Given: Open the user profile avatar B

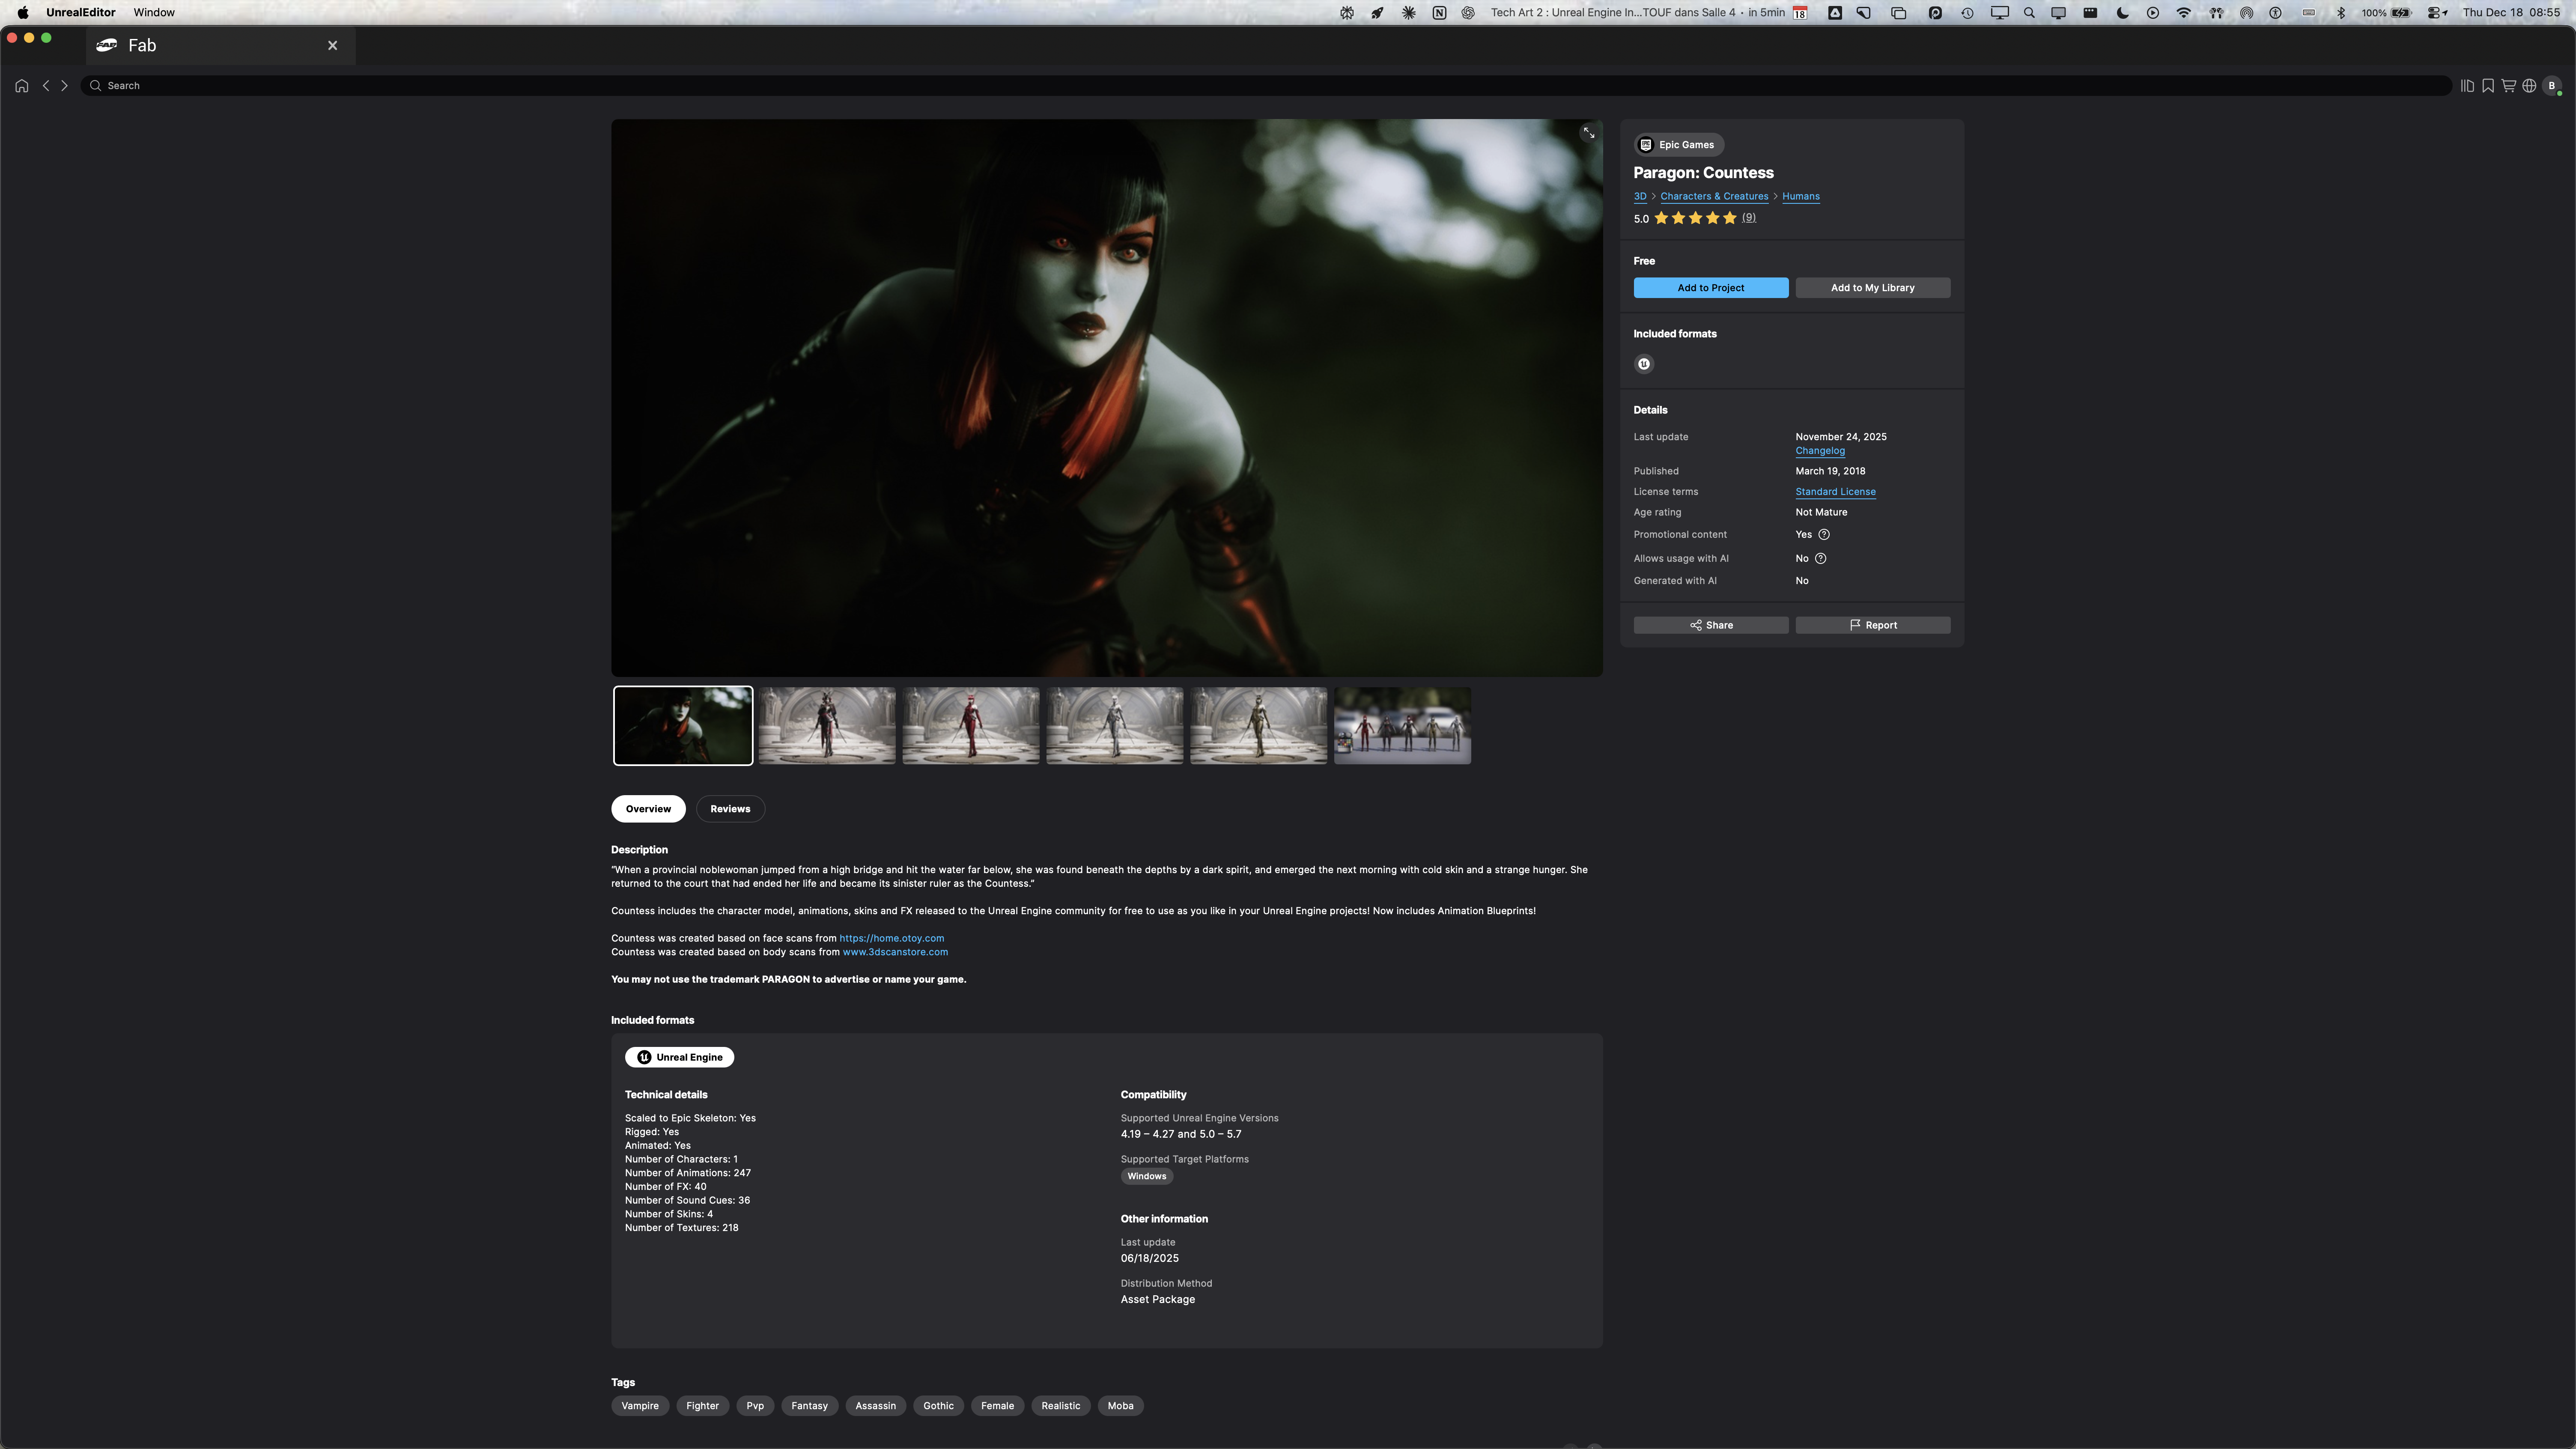Looking at the screenshot, I should point(2552,86).
